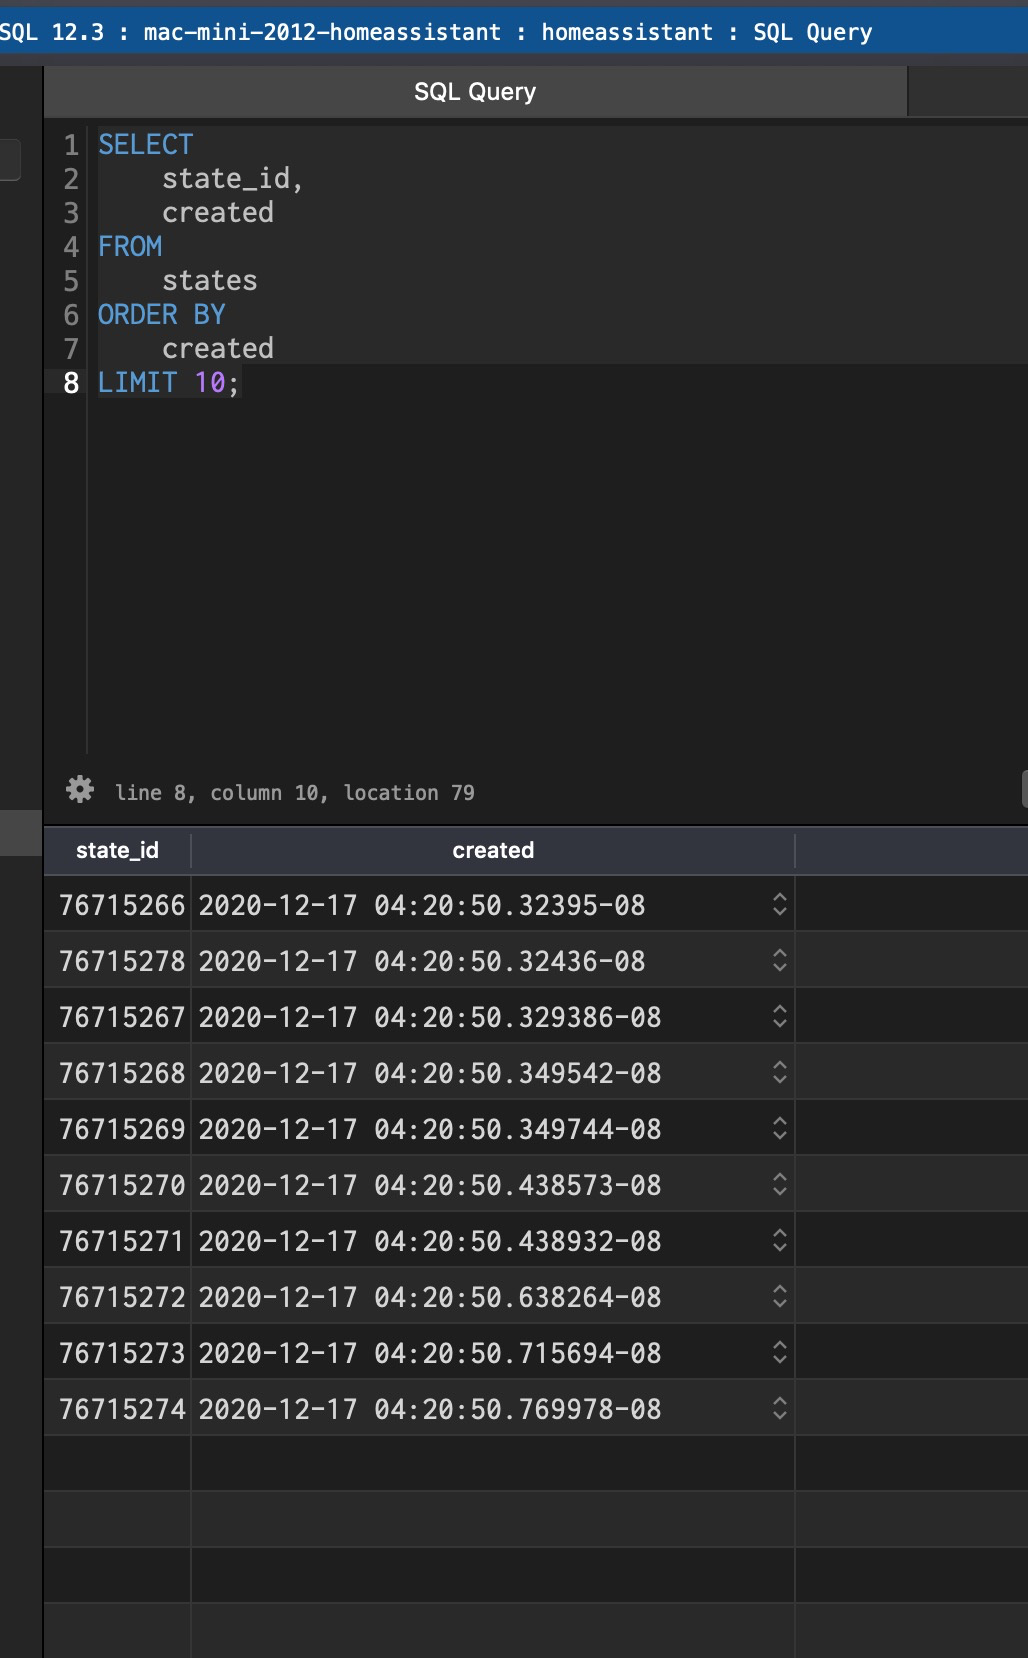The height and width of the screenshot is (1658, 1028).
Task: Click stepper on row 76715269 created value
Action: pos(780,1129)
